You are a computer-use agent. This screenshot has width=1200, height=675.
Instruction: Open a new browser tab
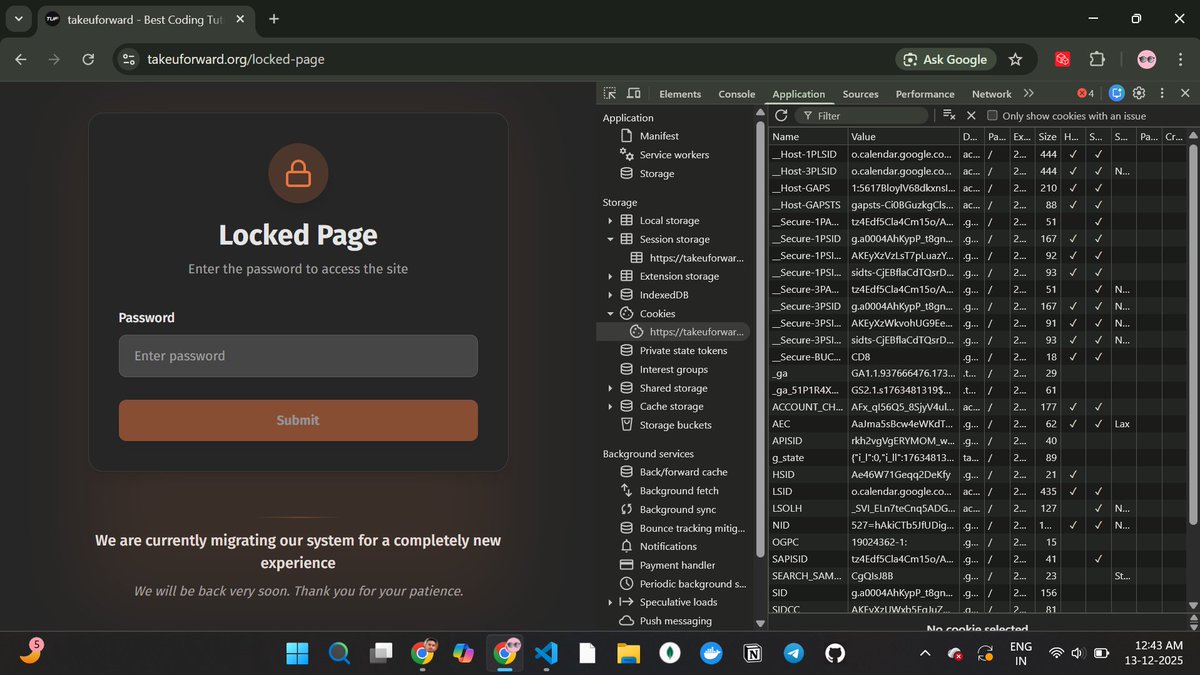274,19
